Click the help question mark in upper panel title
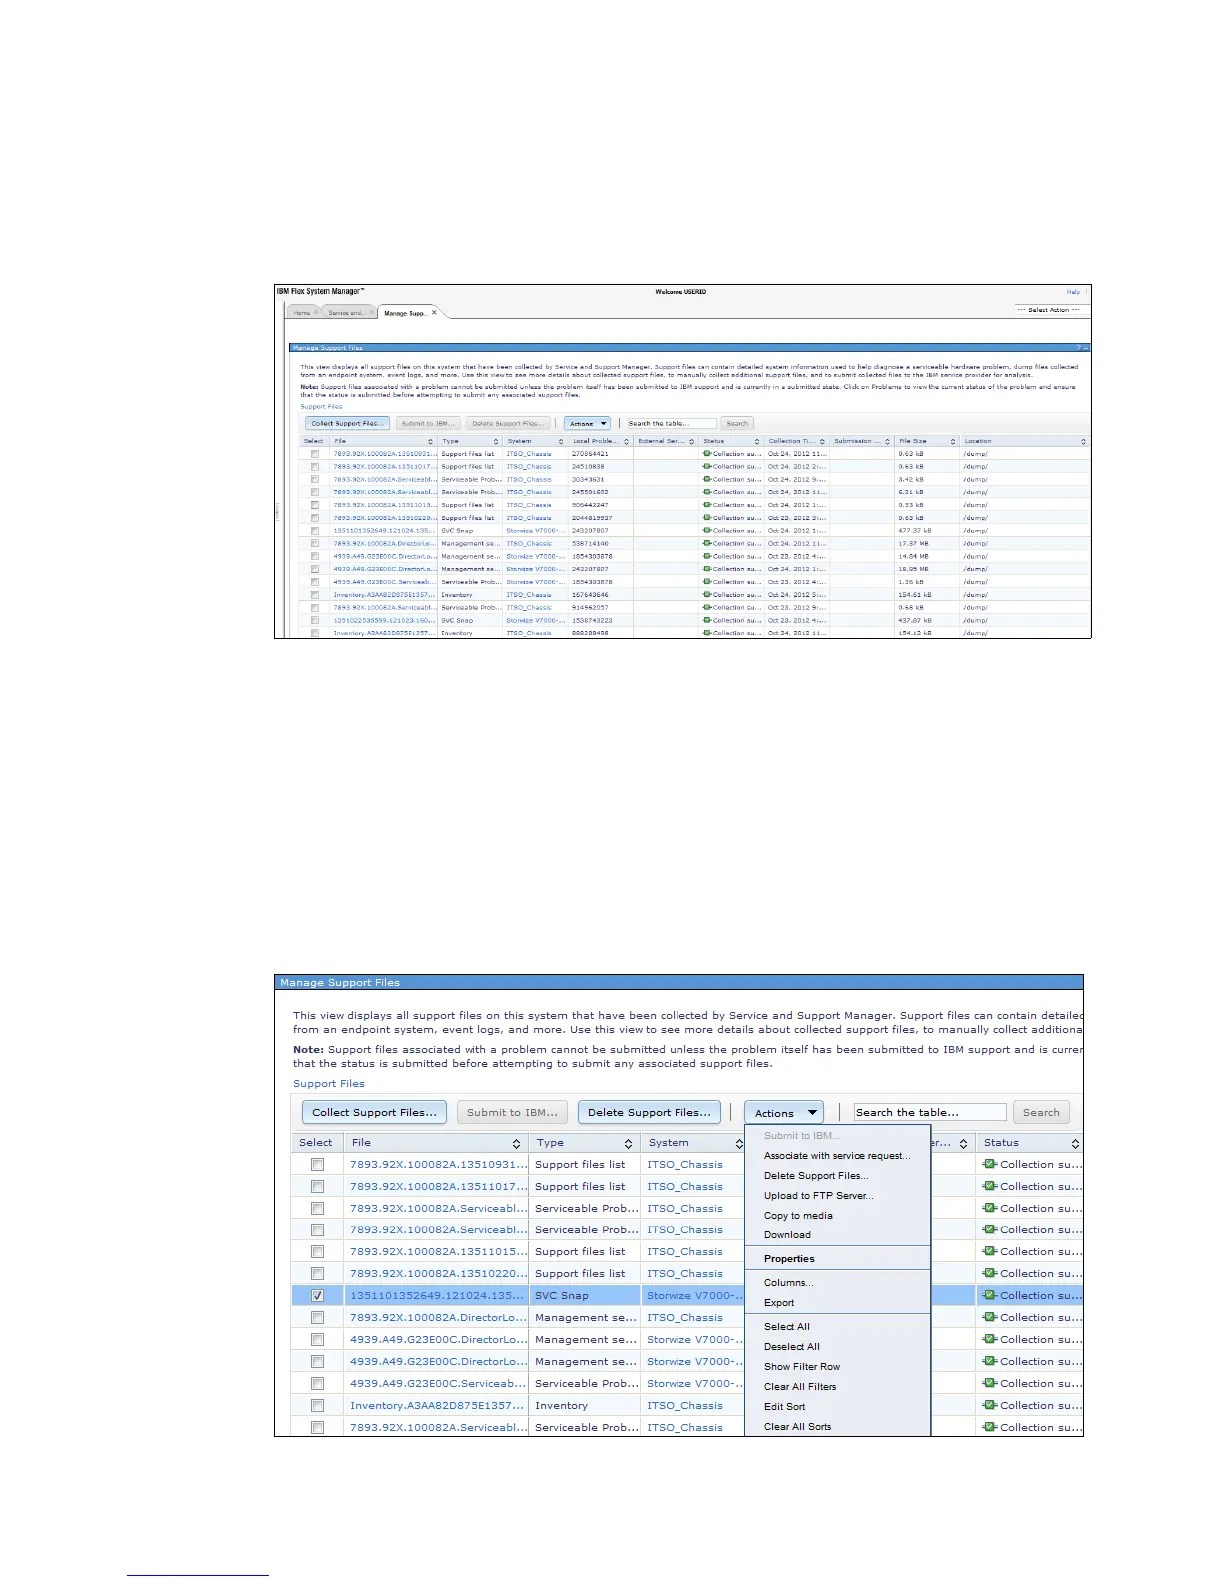Viewport: 1224px width, 1584px height. pos(1079,348)
